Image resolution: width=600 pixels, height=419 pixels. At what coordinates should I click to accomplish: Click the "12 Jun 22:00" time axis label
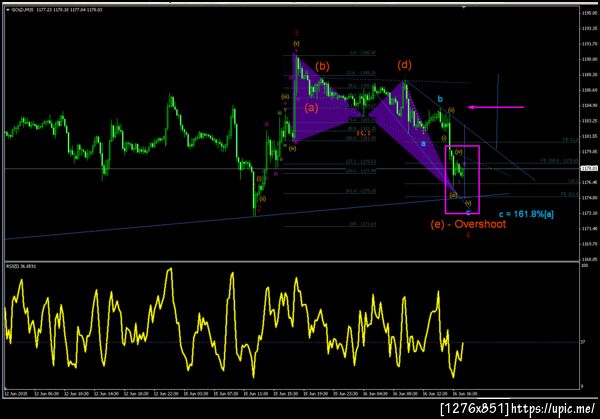click(165, 393)
